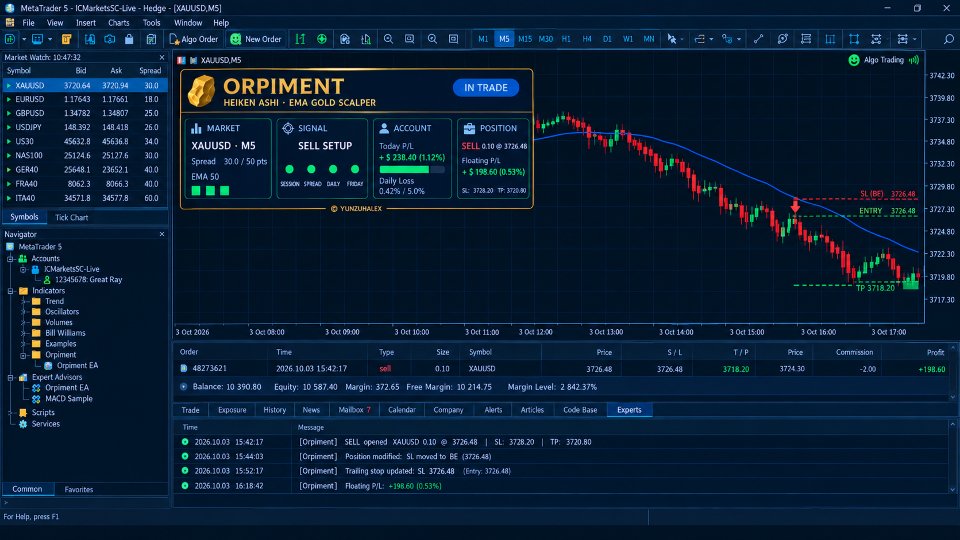Viewport: 960px width, 540px height.
Task: Click the IN TRADE status button
Action: [x=486, y=88]
